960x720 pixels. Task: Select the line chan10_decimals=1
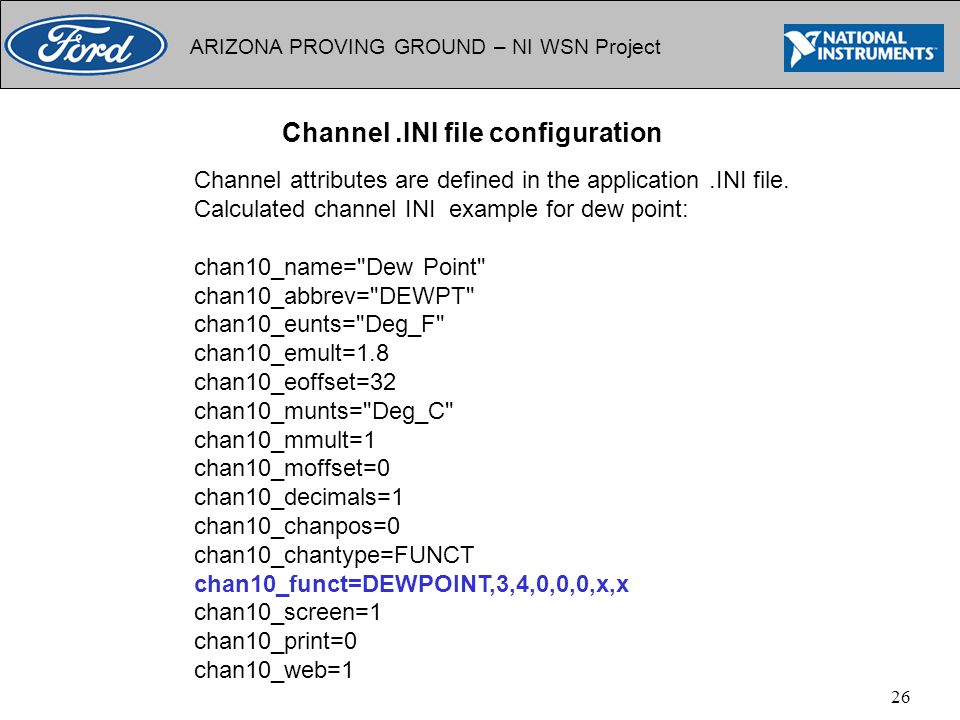pyautogui.click(x=299, y=497)
